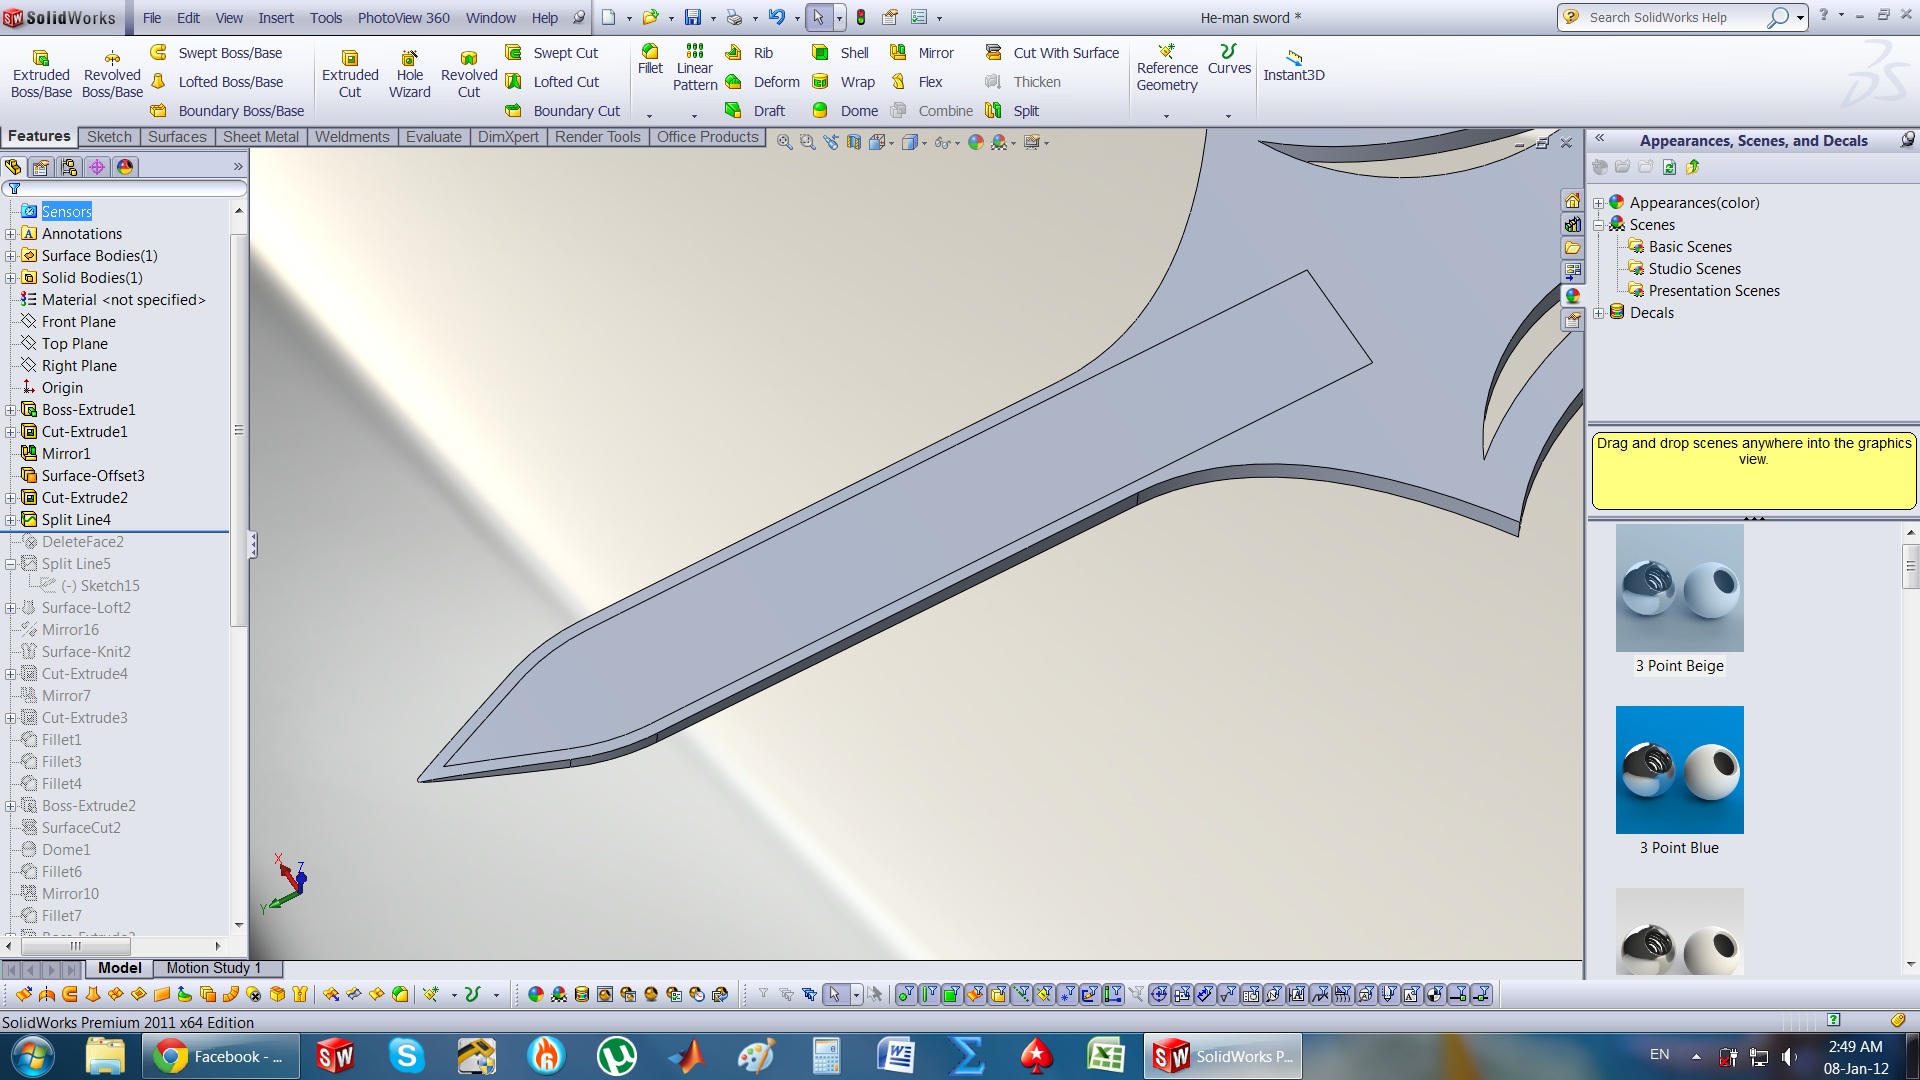1920x1080 pixels.
Task: Collapse the Scenes tree node
Action: 1598,225
